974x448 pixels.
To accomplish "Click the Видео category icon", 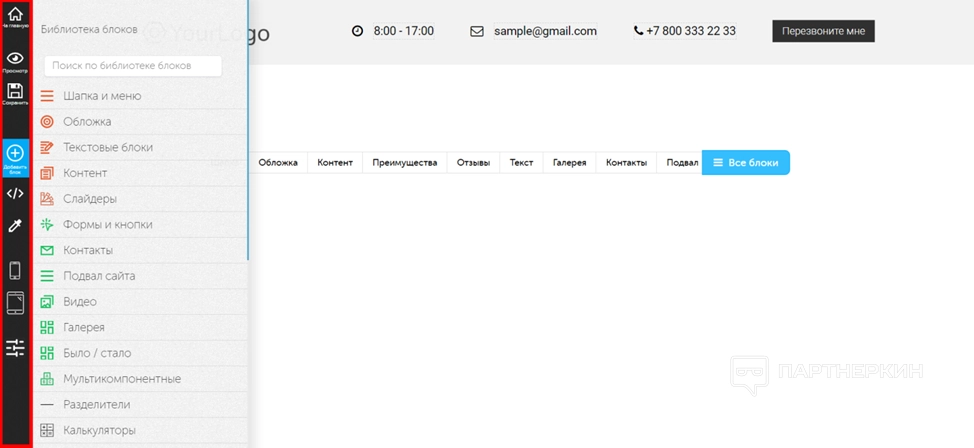I will point(47,302).
